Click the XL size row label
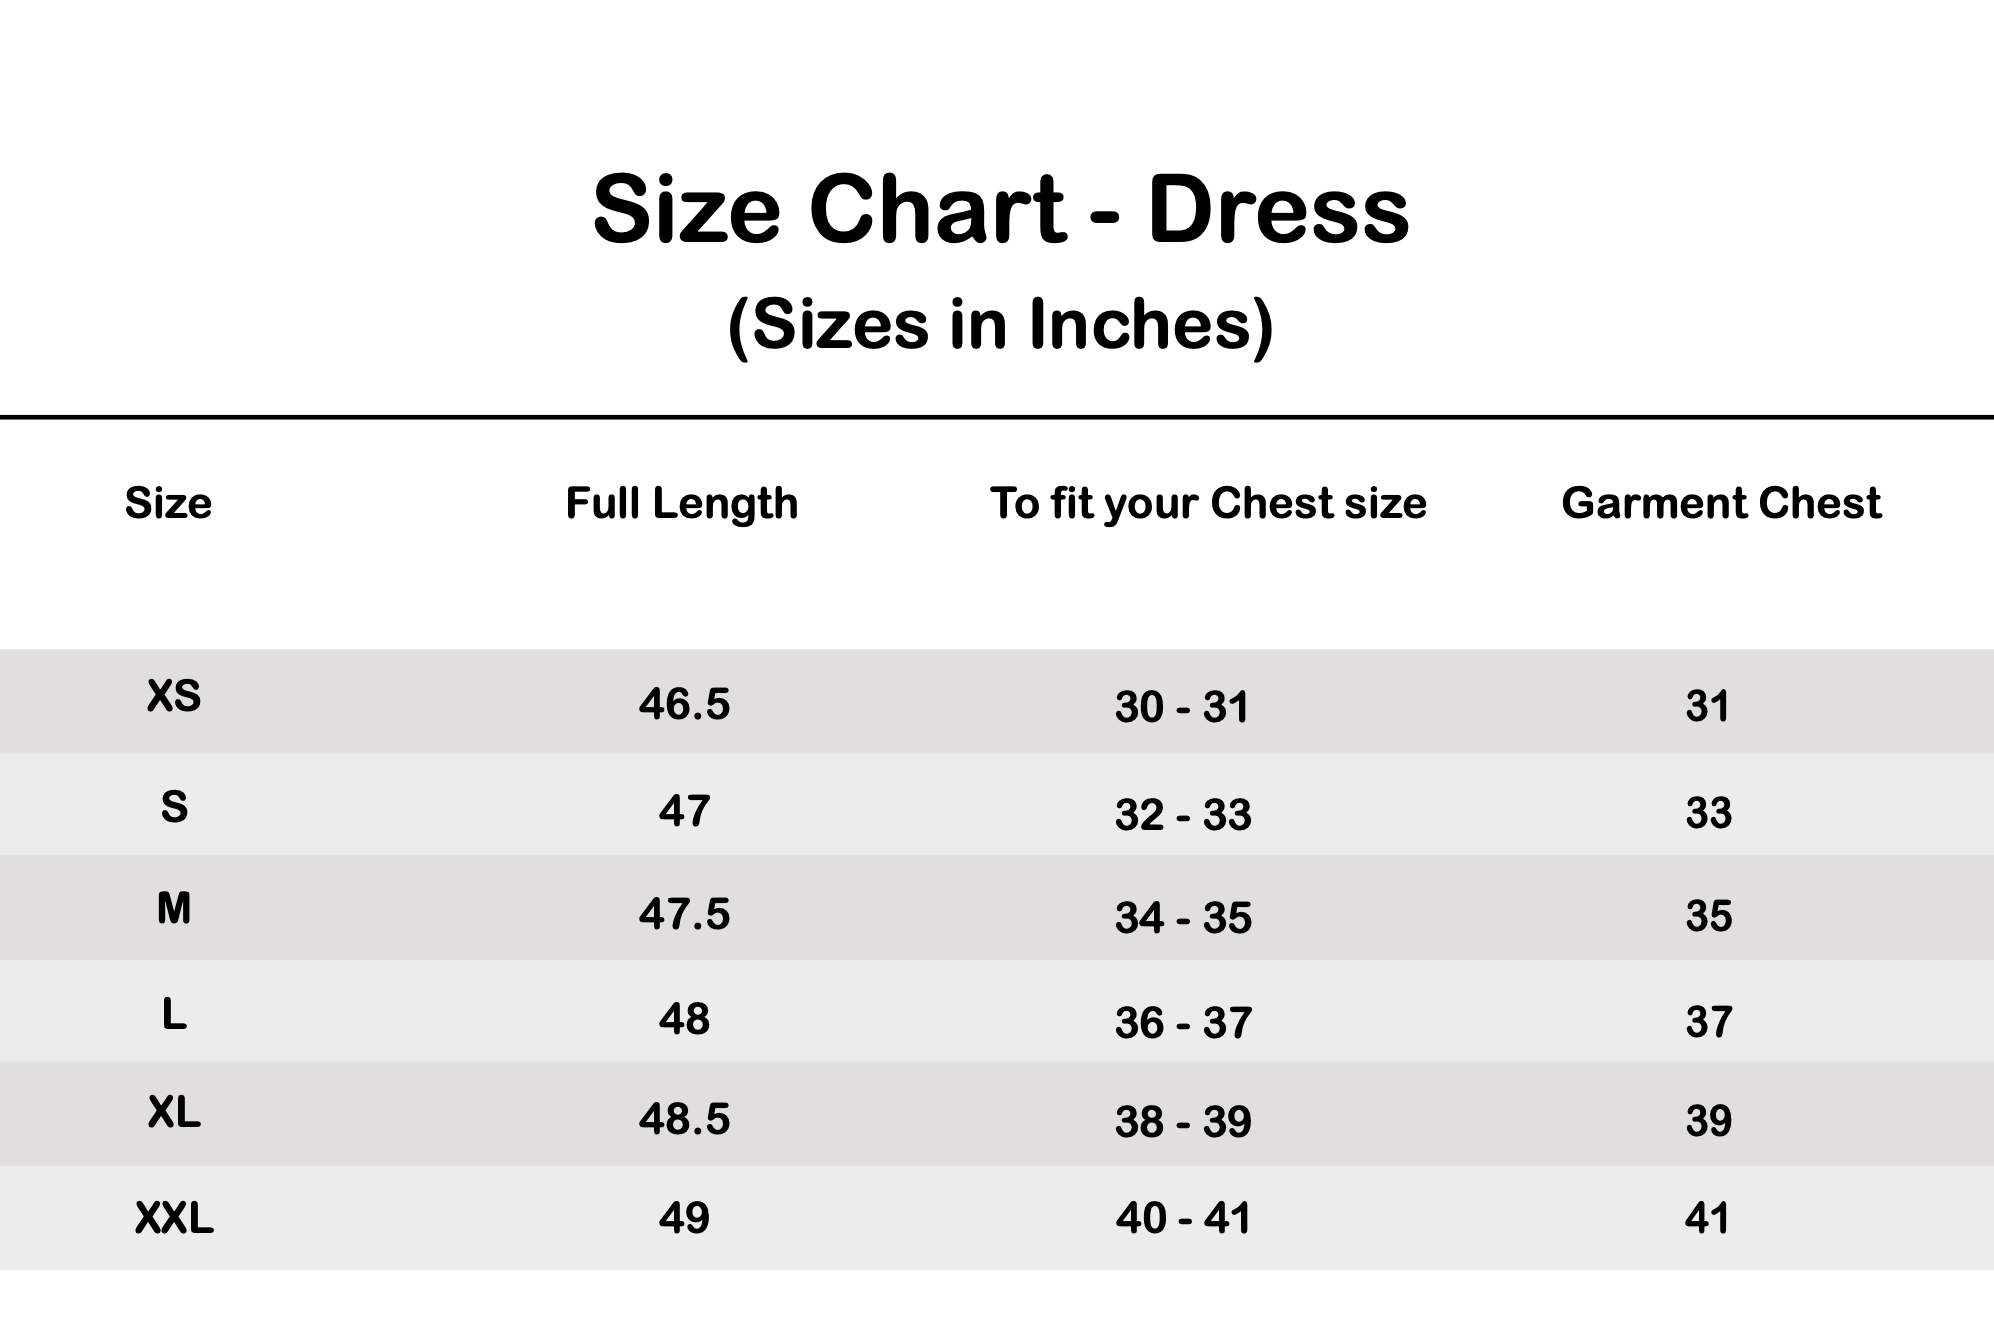 point(174,1112)
